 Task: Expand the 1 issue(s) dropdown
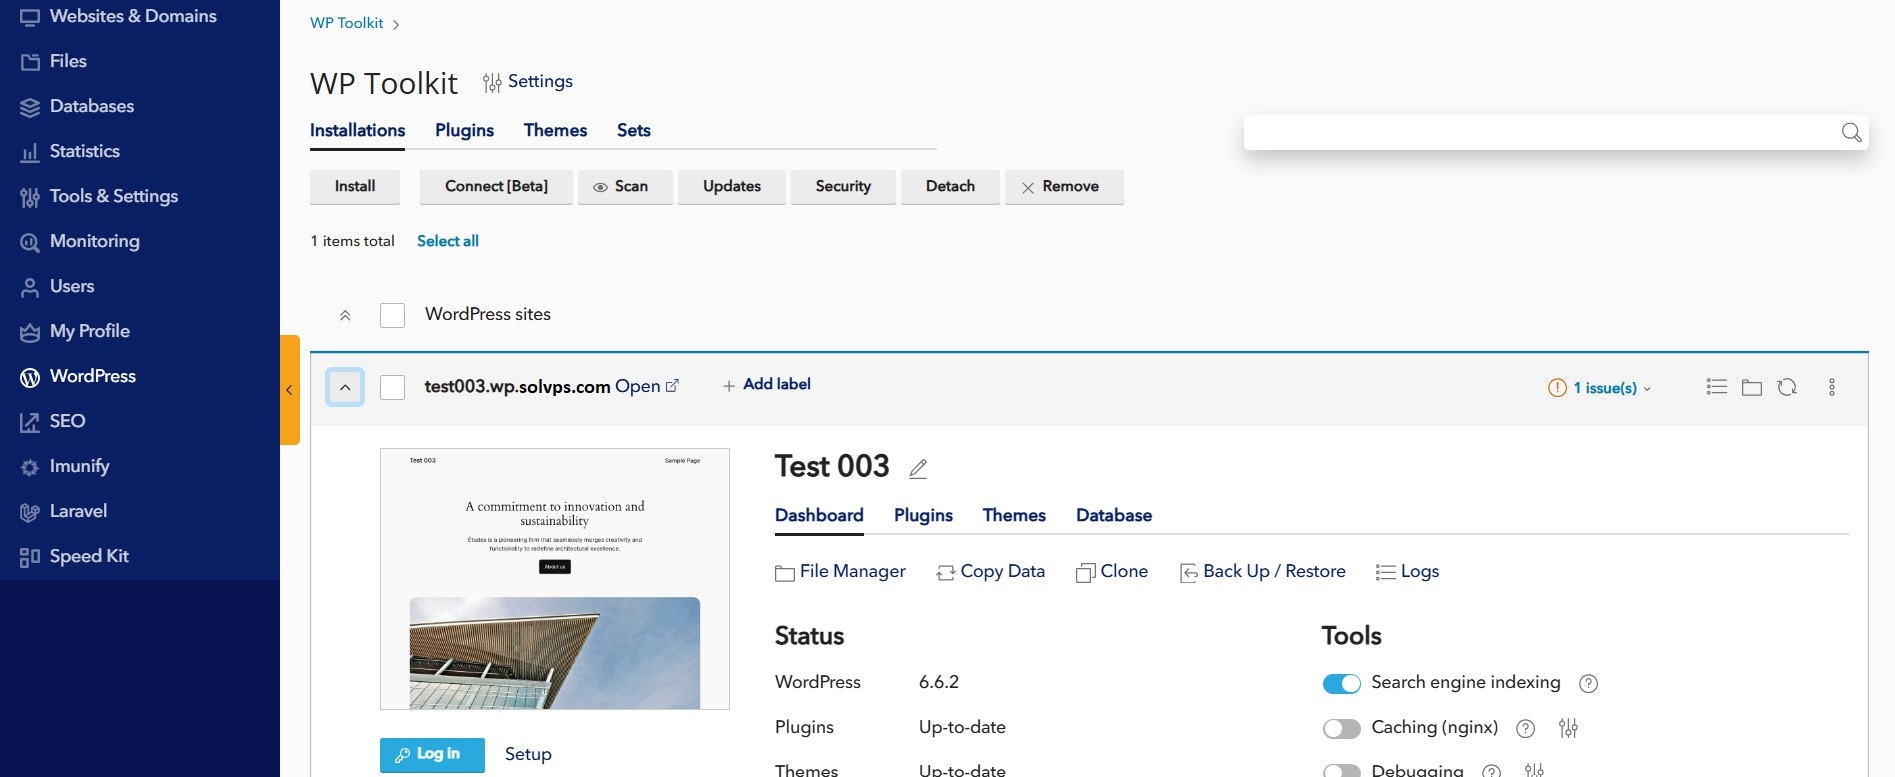pyautogui.click(x=1600, y=388)
